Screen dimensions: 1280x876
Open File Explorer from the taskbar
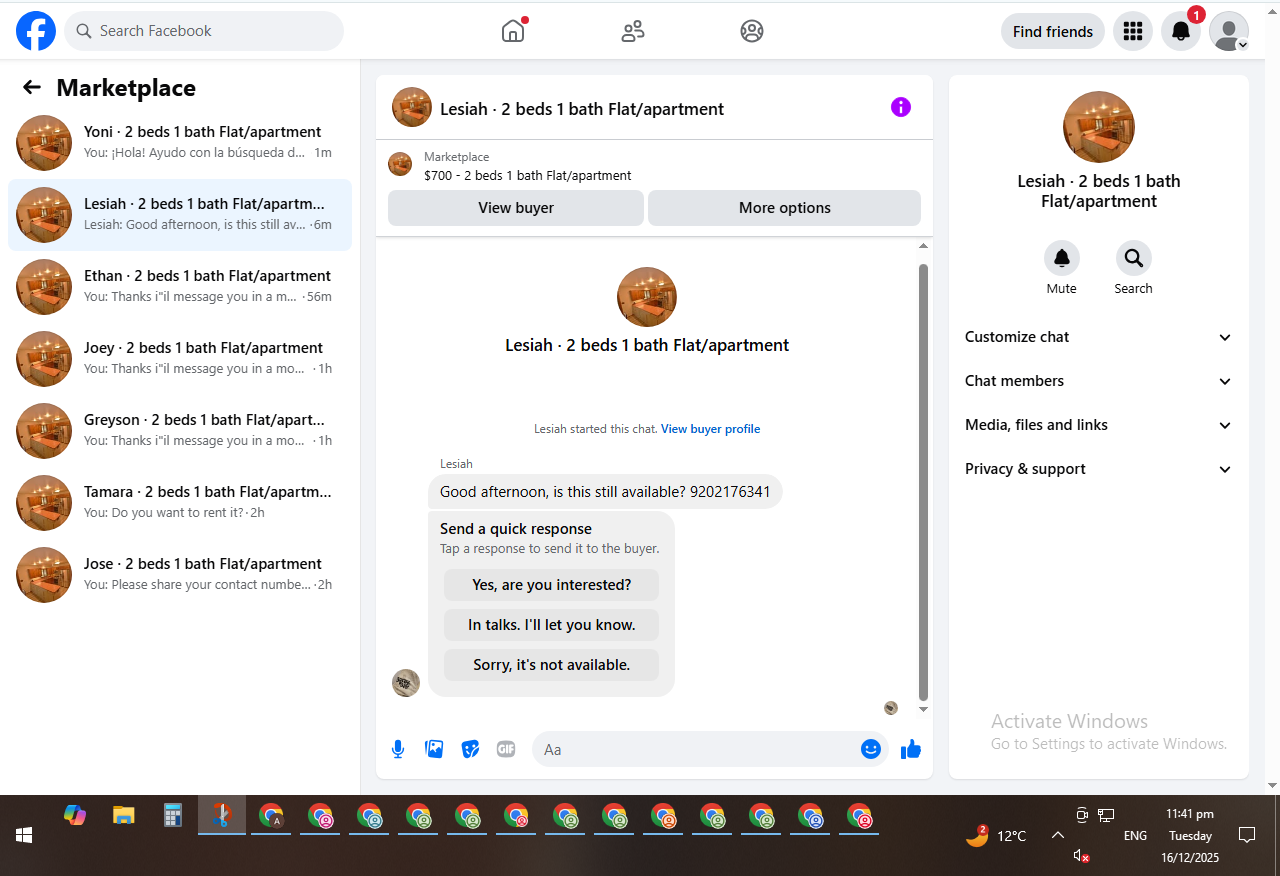[x=124, y=815]
